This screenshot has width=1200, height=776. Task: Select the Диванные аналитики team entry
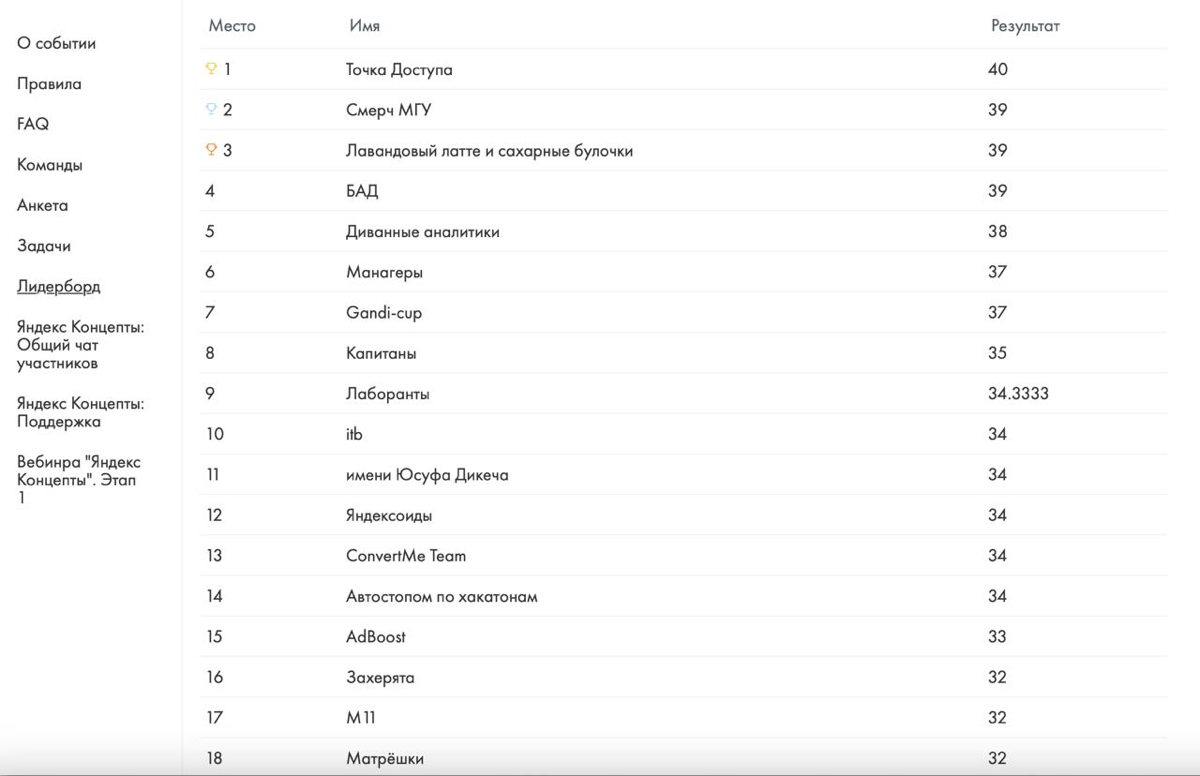(x=684, y=231)
